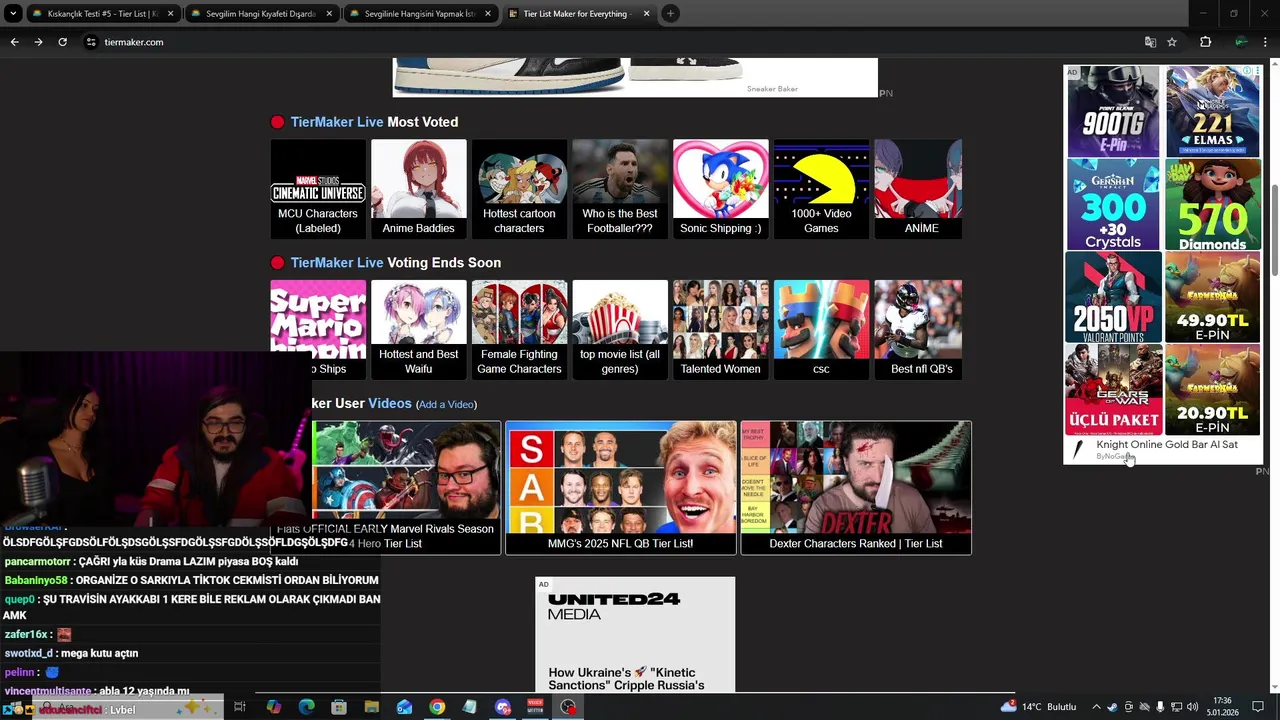The width and height of the screenshot is (1280, 720).
Task: Open MCU Characters (Labeled) tier list
Action: click(318, 189)
